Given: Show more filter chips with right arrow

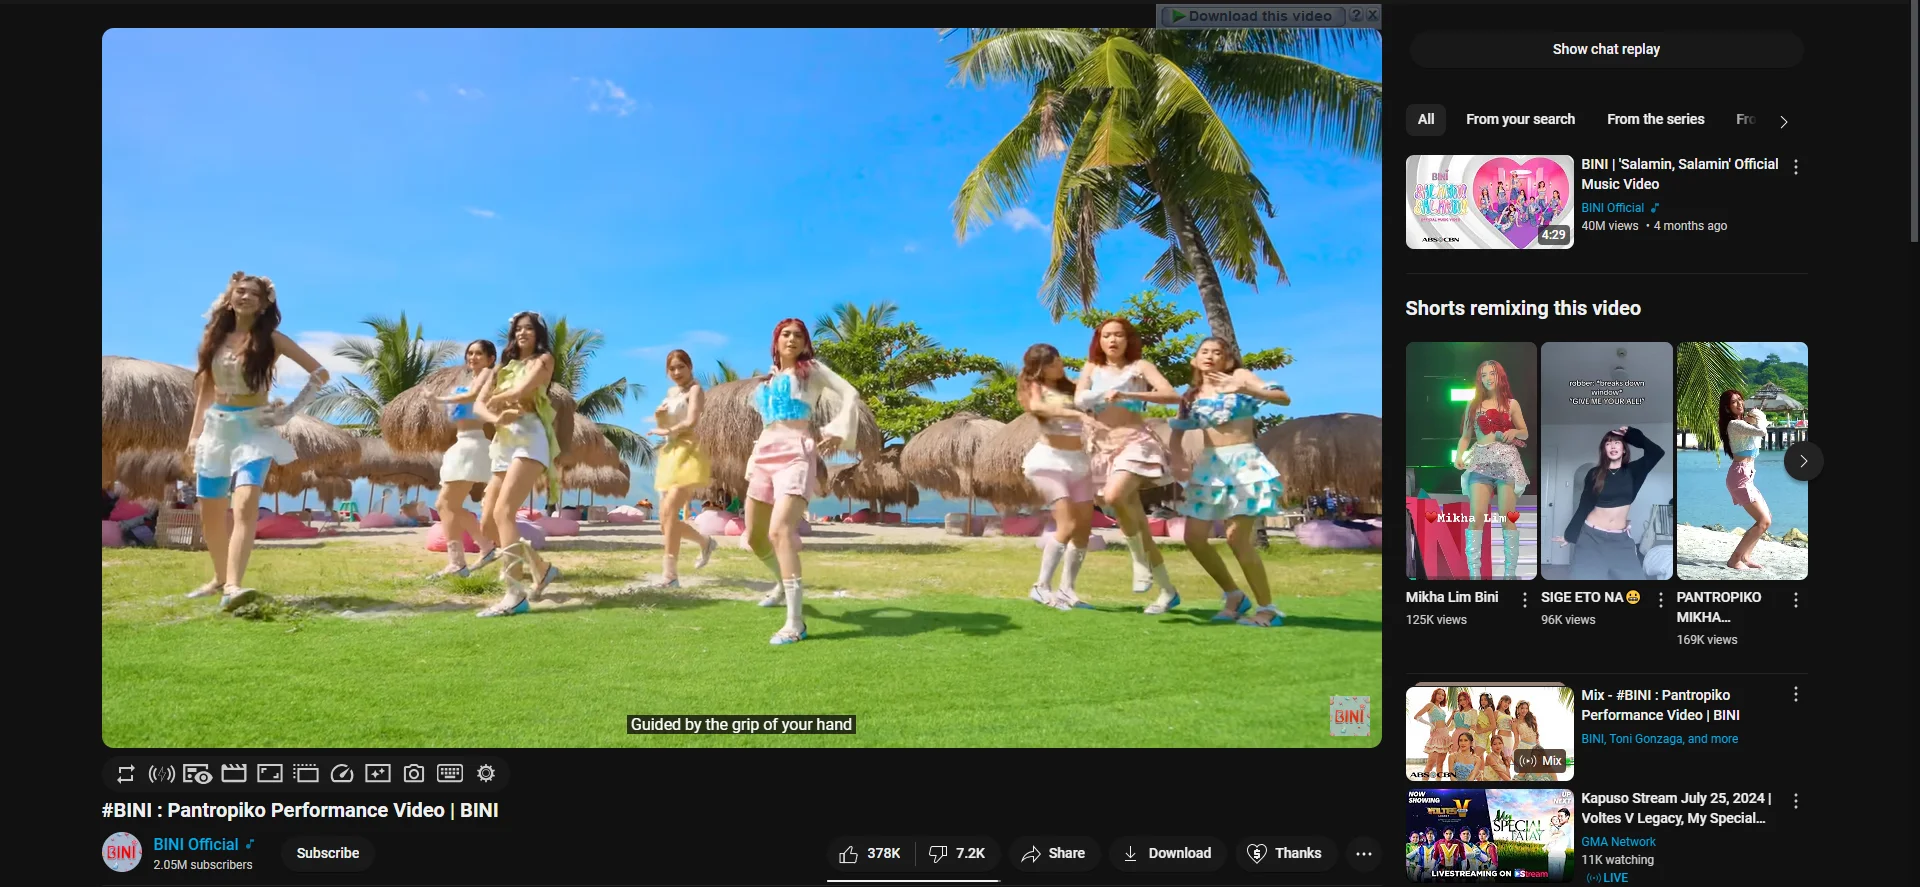Looking at the screenshot, I should (1783, 121).
